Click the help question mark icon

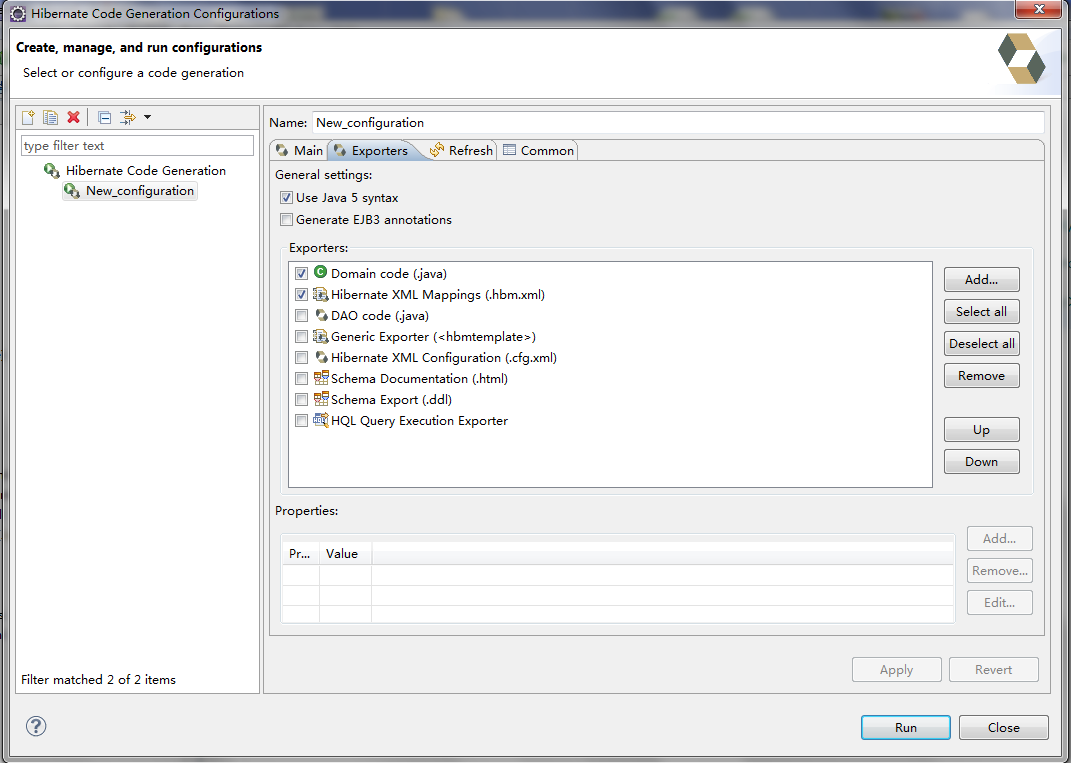tap(36, 727)
